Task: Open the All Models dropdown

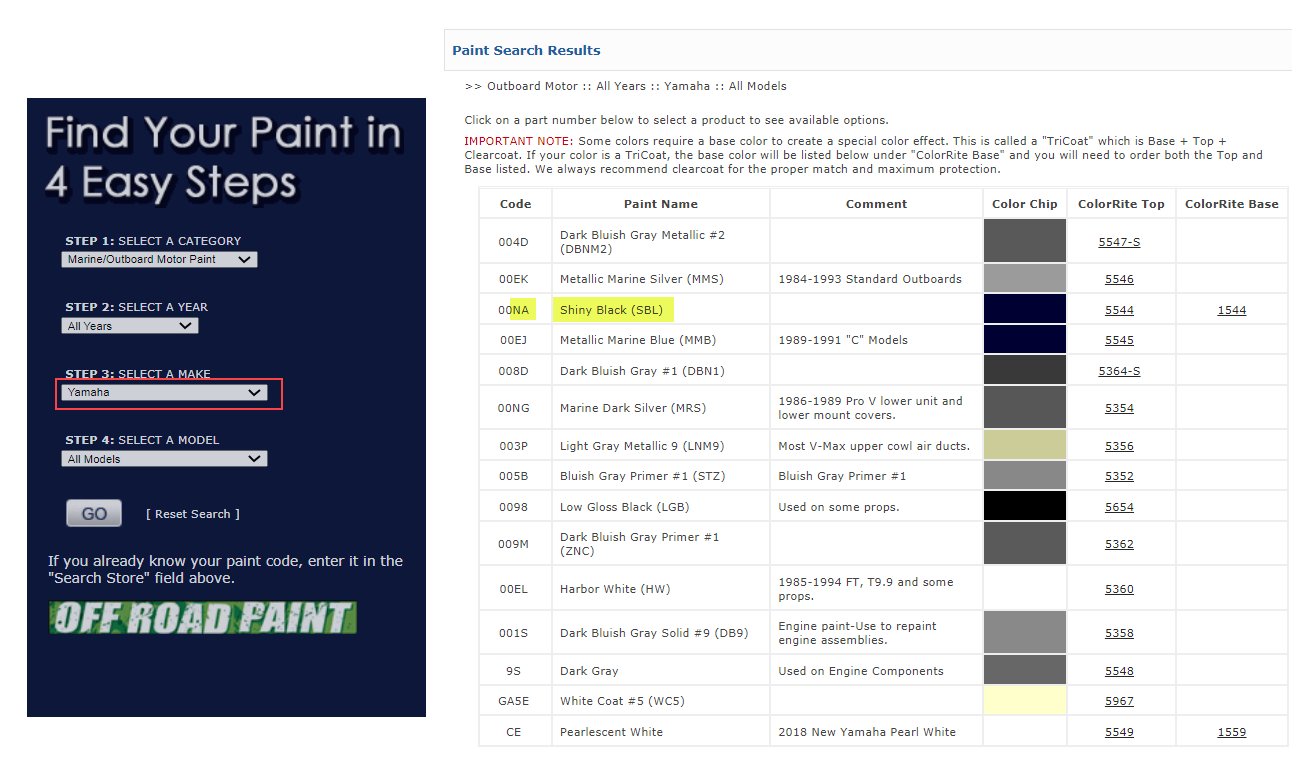Action: (x=164, y=459)
